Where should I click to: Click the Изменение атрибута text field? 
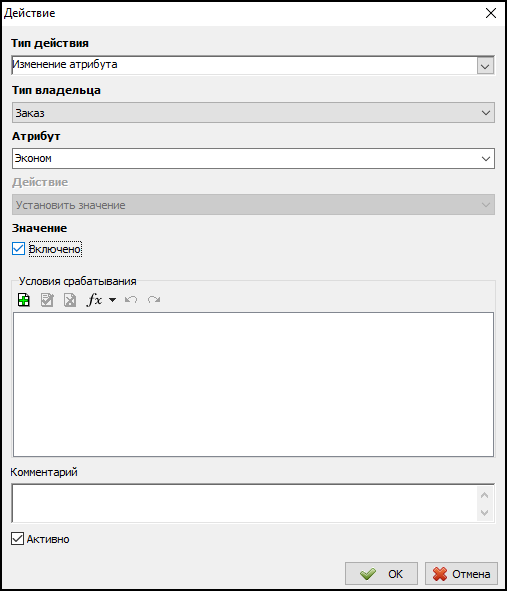[244, 65]
